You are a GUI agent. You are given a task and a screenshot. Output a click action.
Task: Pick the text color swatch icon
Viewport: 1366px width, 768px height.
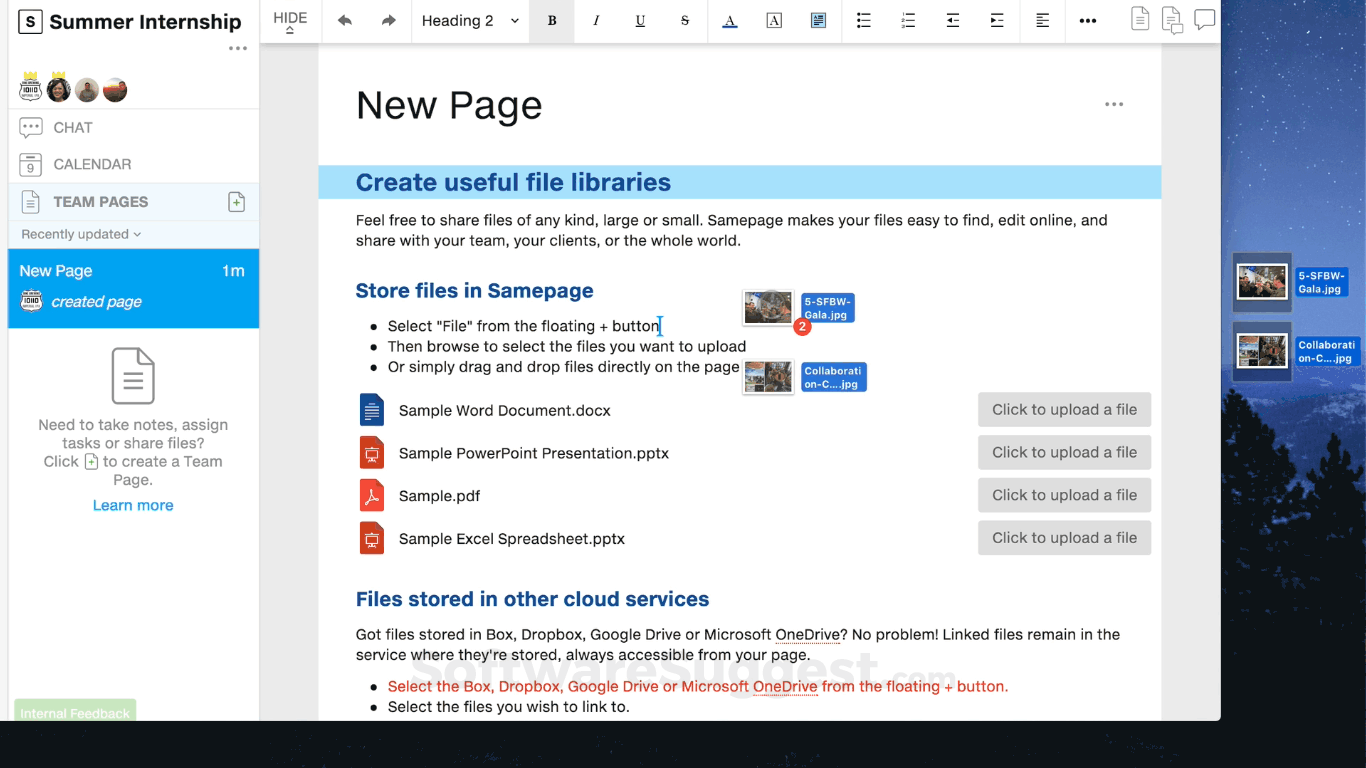729,20
